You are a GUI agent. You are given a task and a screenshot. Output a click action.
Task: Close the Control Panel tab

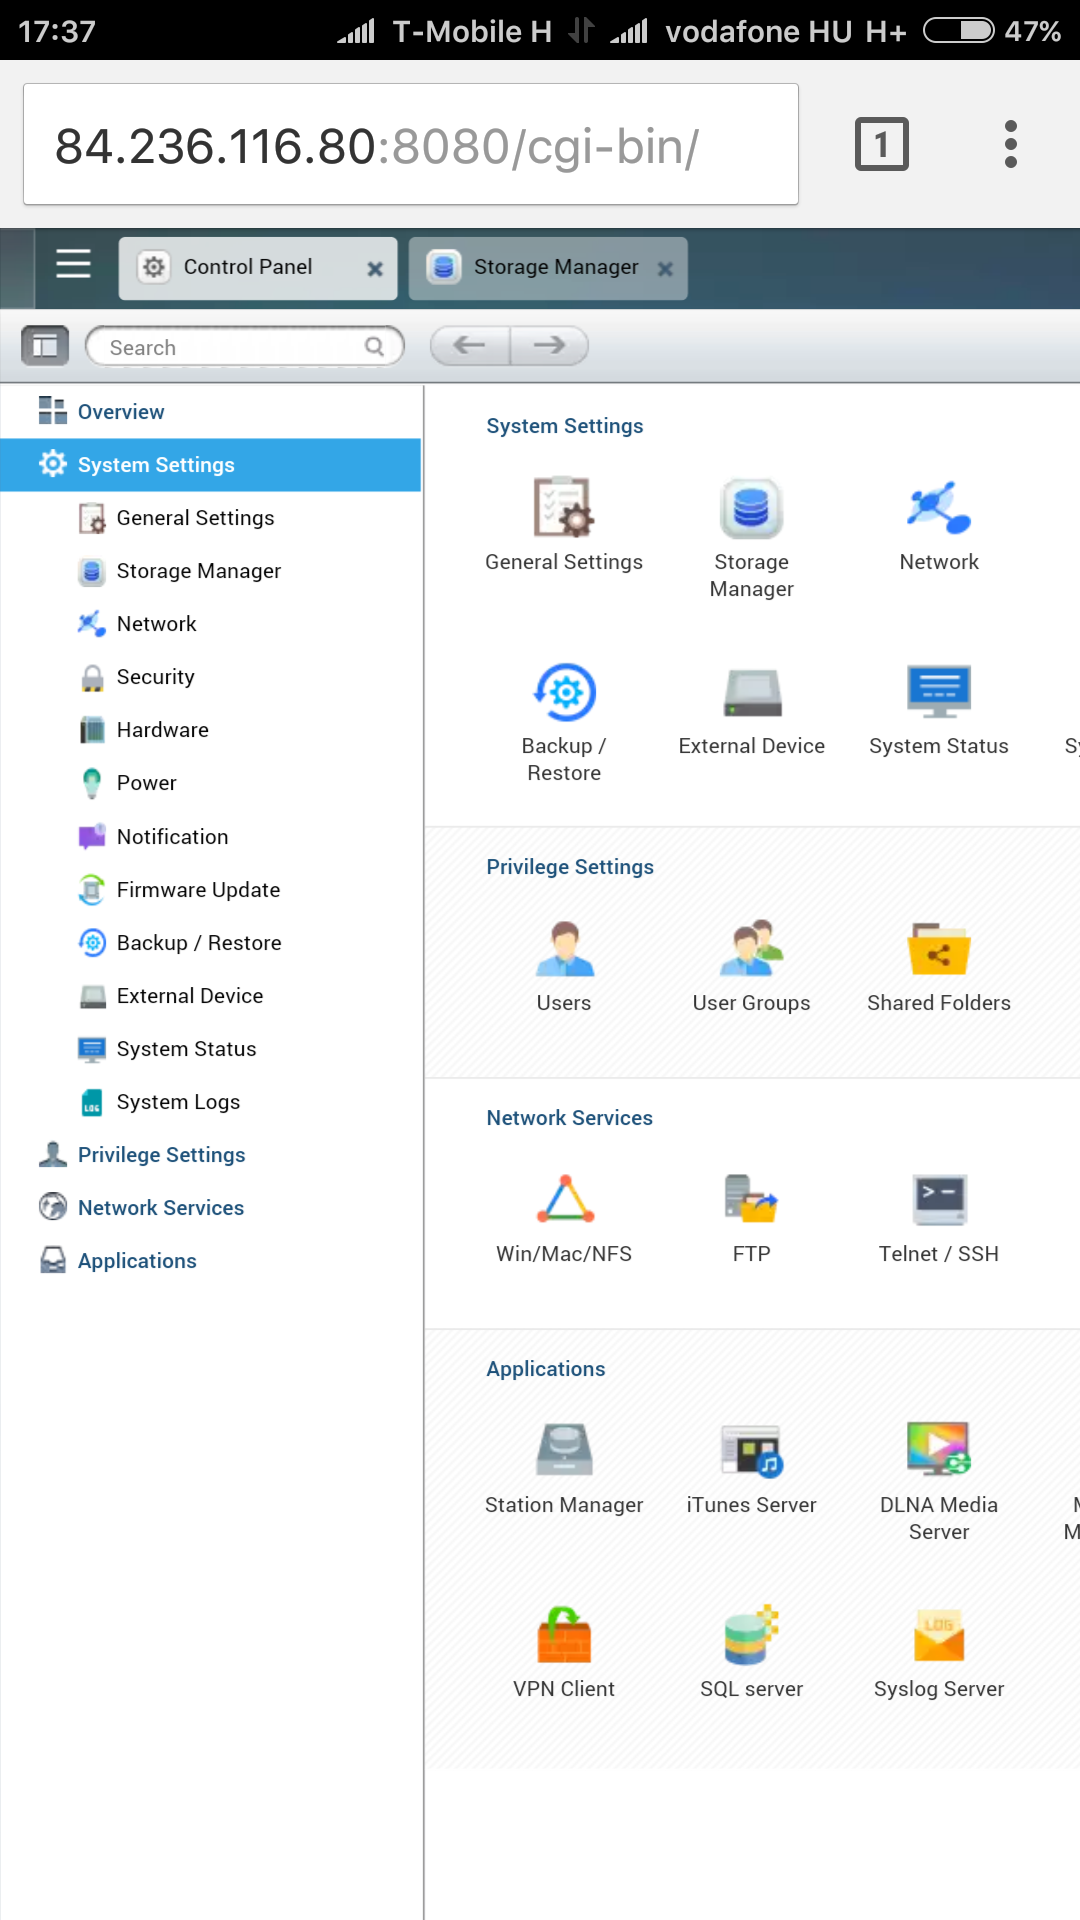pyautogui.click(x=375, y=269)
